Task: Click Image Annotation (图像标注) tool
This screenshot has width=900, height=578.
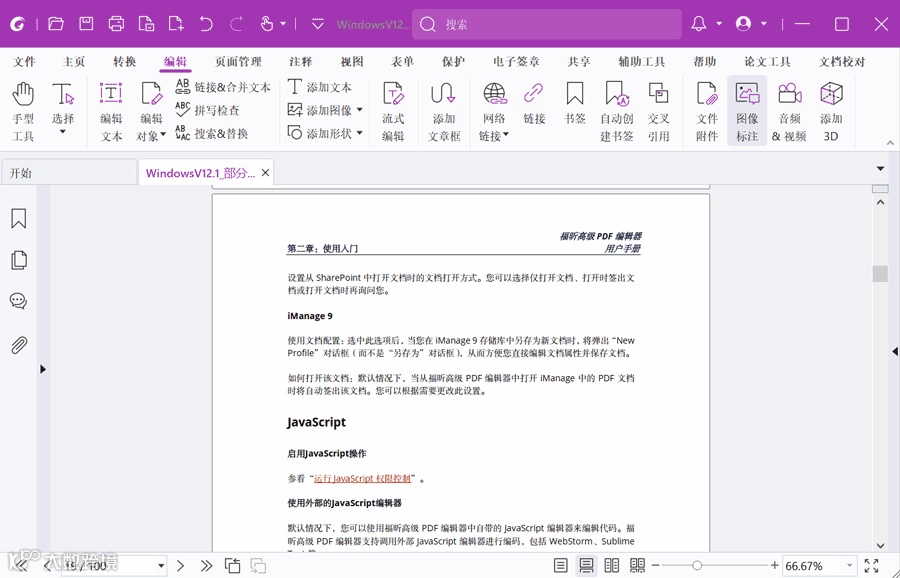Action: coord(747,111)
